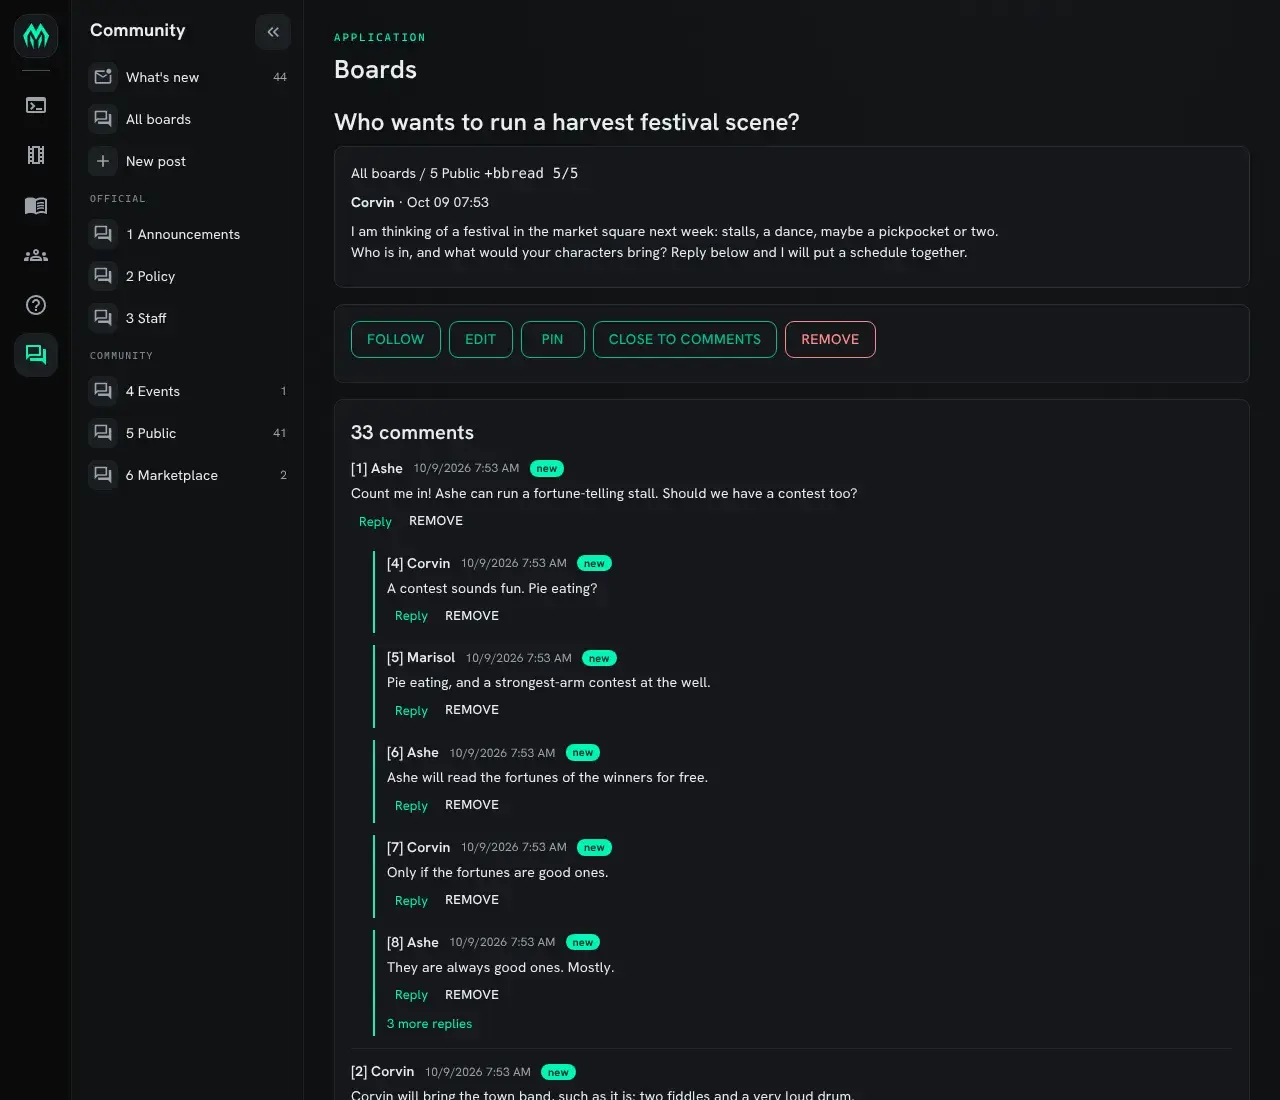Click the Announcements board icon
The height and width of the screenshot is (1100, 1280).
(103, 234)
